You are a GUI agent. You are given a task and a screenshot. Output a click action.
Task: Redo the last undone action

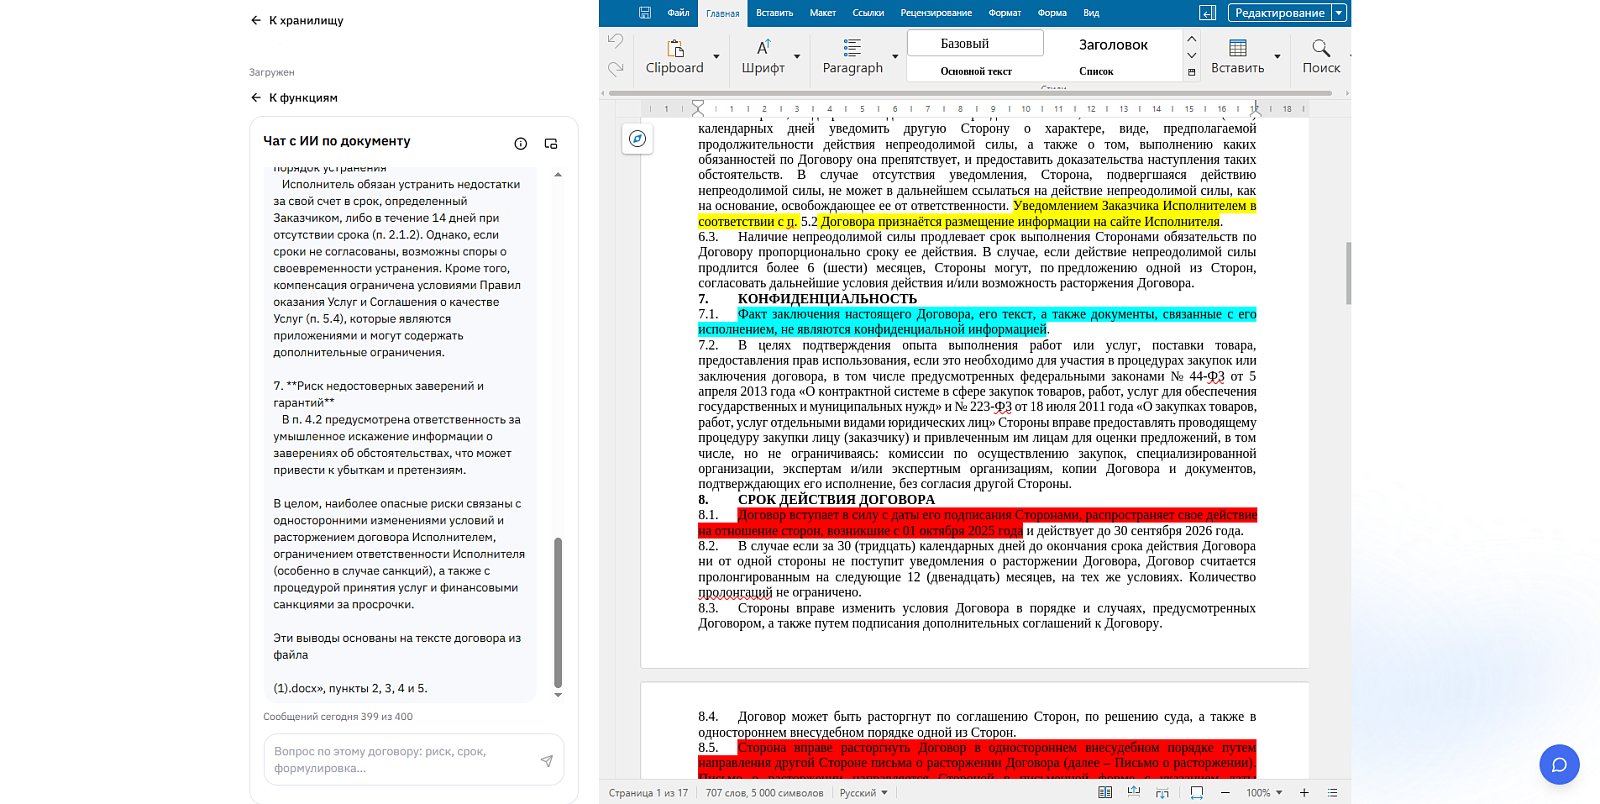(615, 68)
